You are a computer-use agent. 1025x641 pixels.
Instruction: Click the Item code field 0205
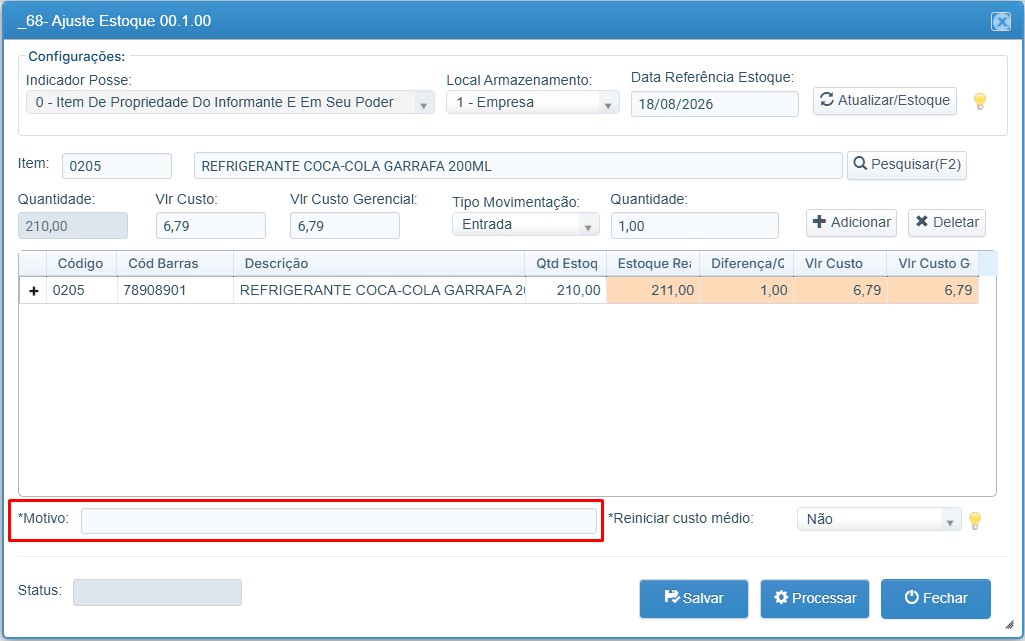pos(117,166)
